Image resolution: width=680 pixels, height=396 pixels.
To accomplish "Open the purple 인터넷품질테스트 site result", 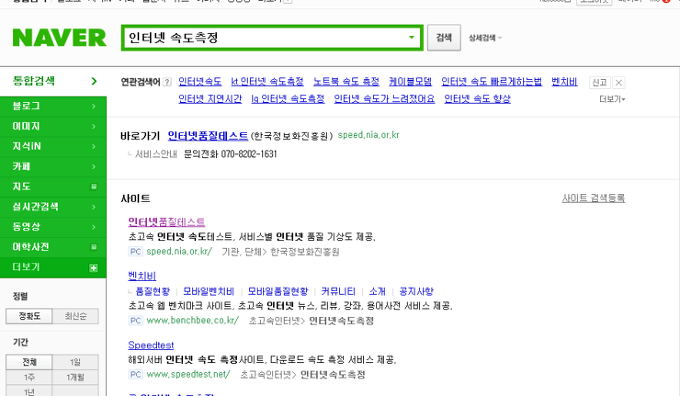I will coord(167,222).
